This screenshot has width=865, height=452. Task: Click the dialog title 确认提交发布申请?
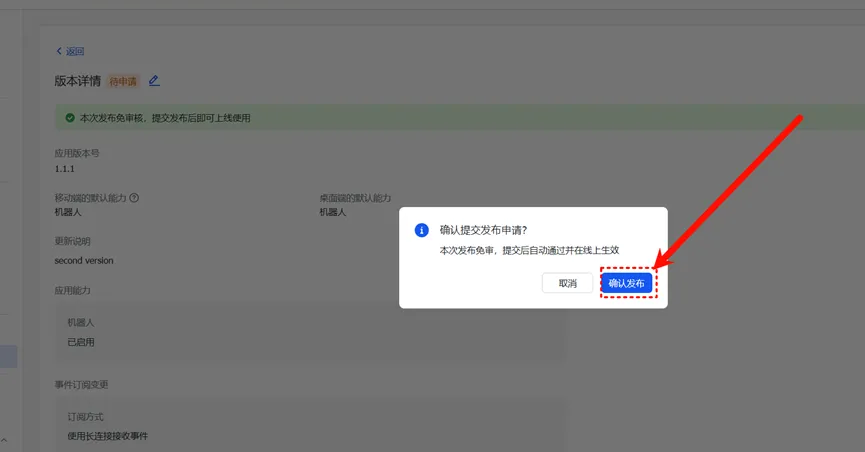[x=483, y=230]
